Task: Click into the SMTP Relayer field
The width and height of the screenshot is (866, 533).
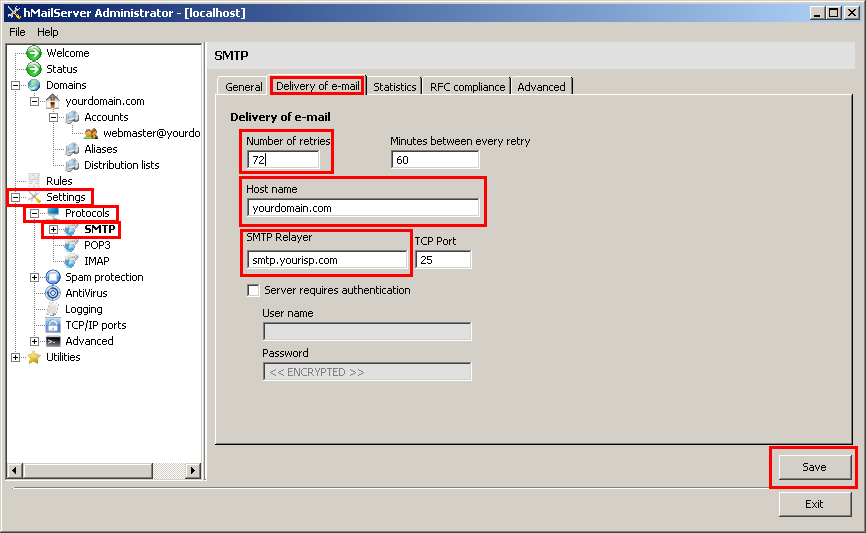Action: click(x=327, y=260)
